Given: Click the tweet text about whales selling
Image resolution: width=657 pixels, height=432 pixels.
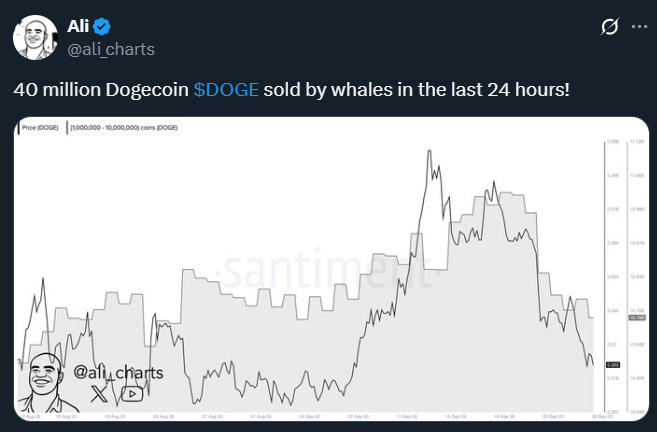Looking at the screenshot, I should pos(292,90).
